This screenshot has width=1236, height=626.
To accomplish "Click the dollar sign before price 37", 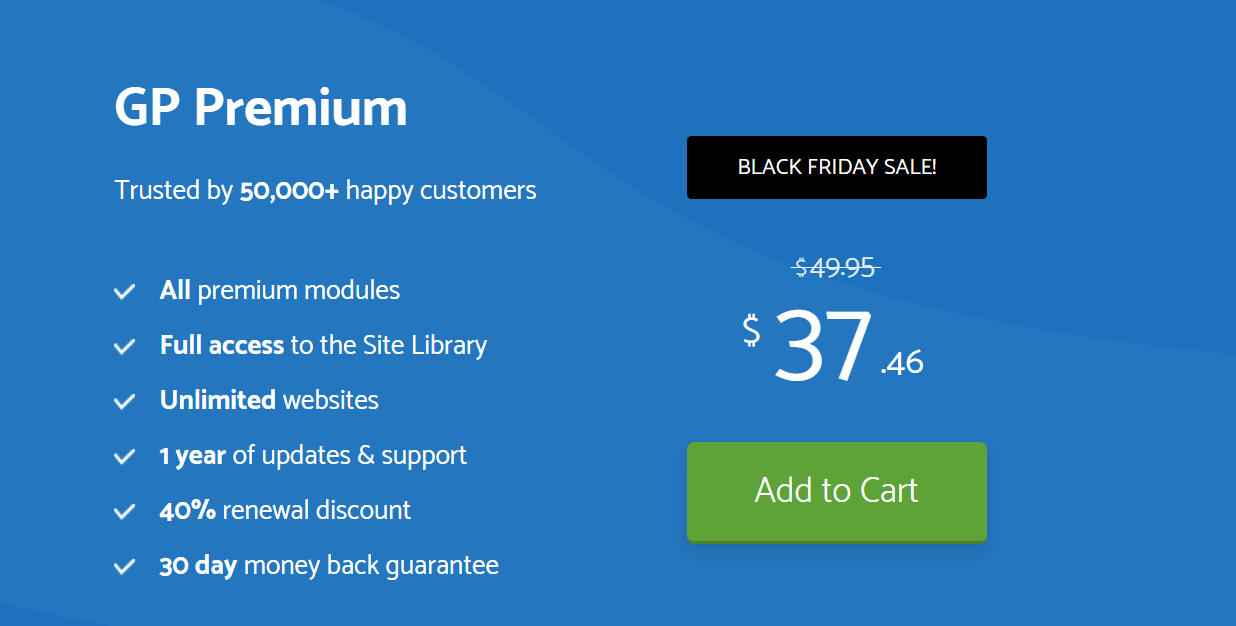I will pyautogui.click(x=751, y=331).
